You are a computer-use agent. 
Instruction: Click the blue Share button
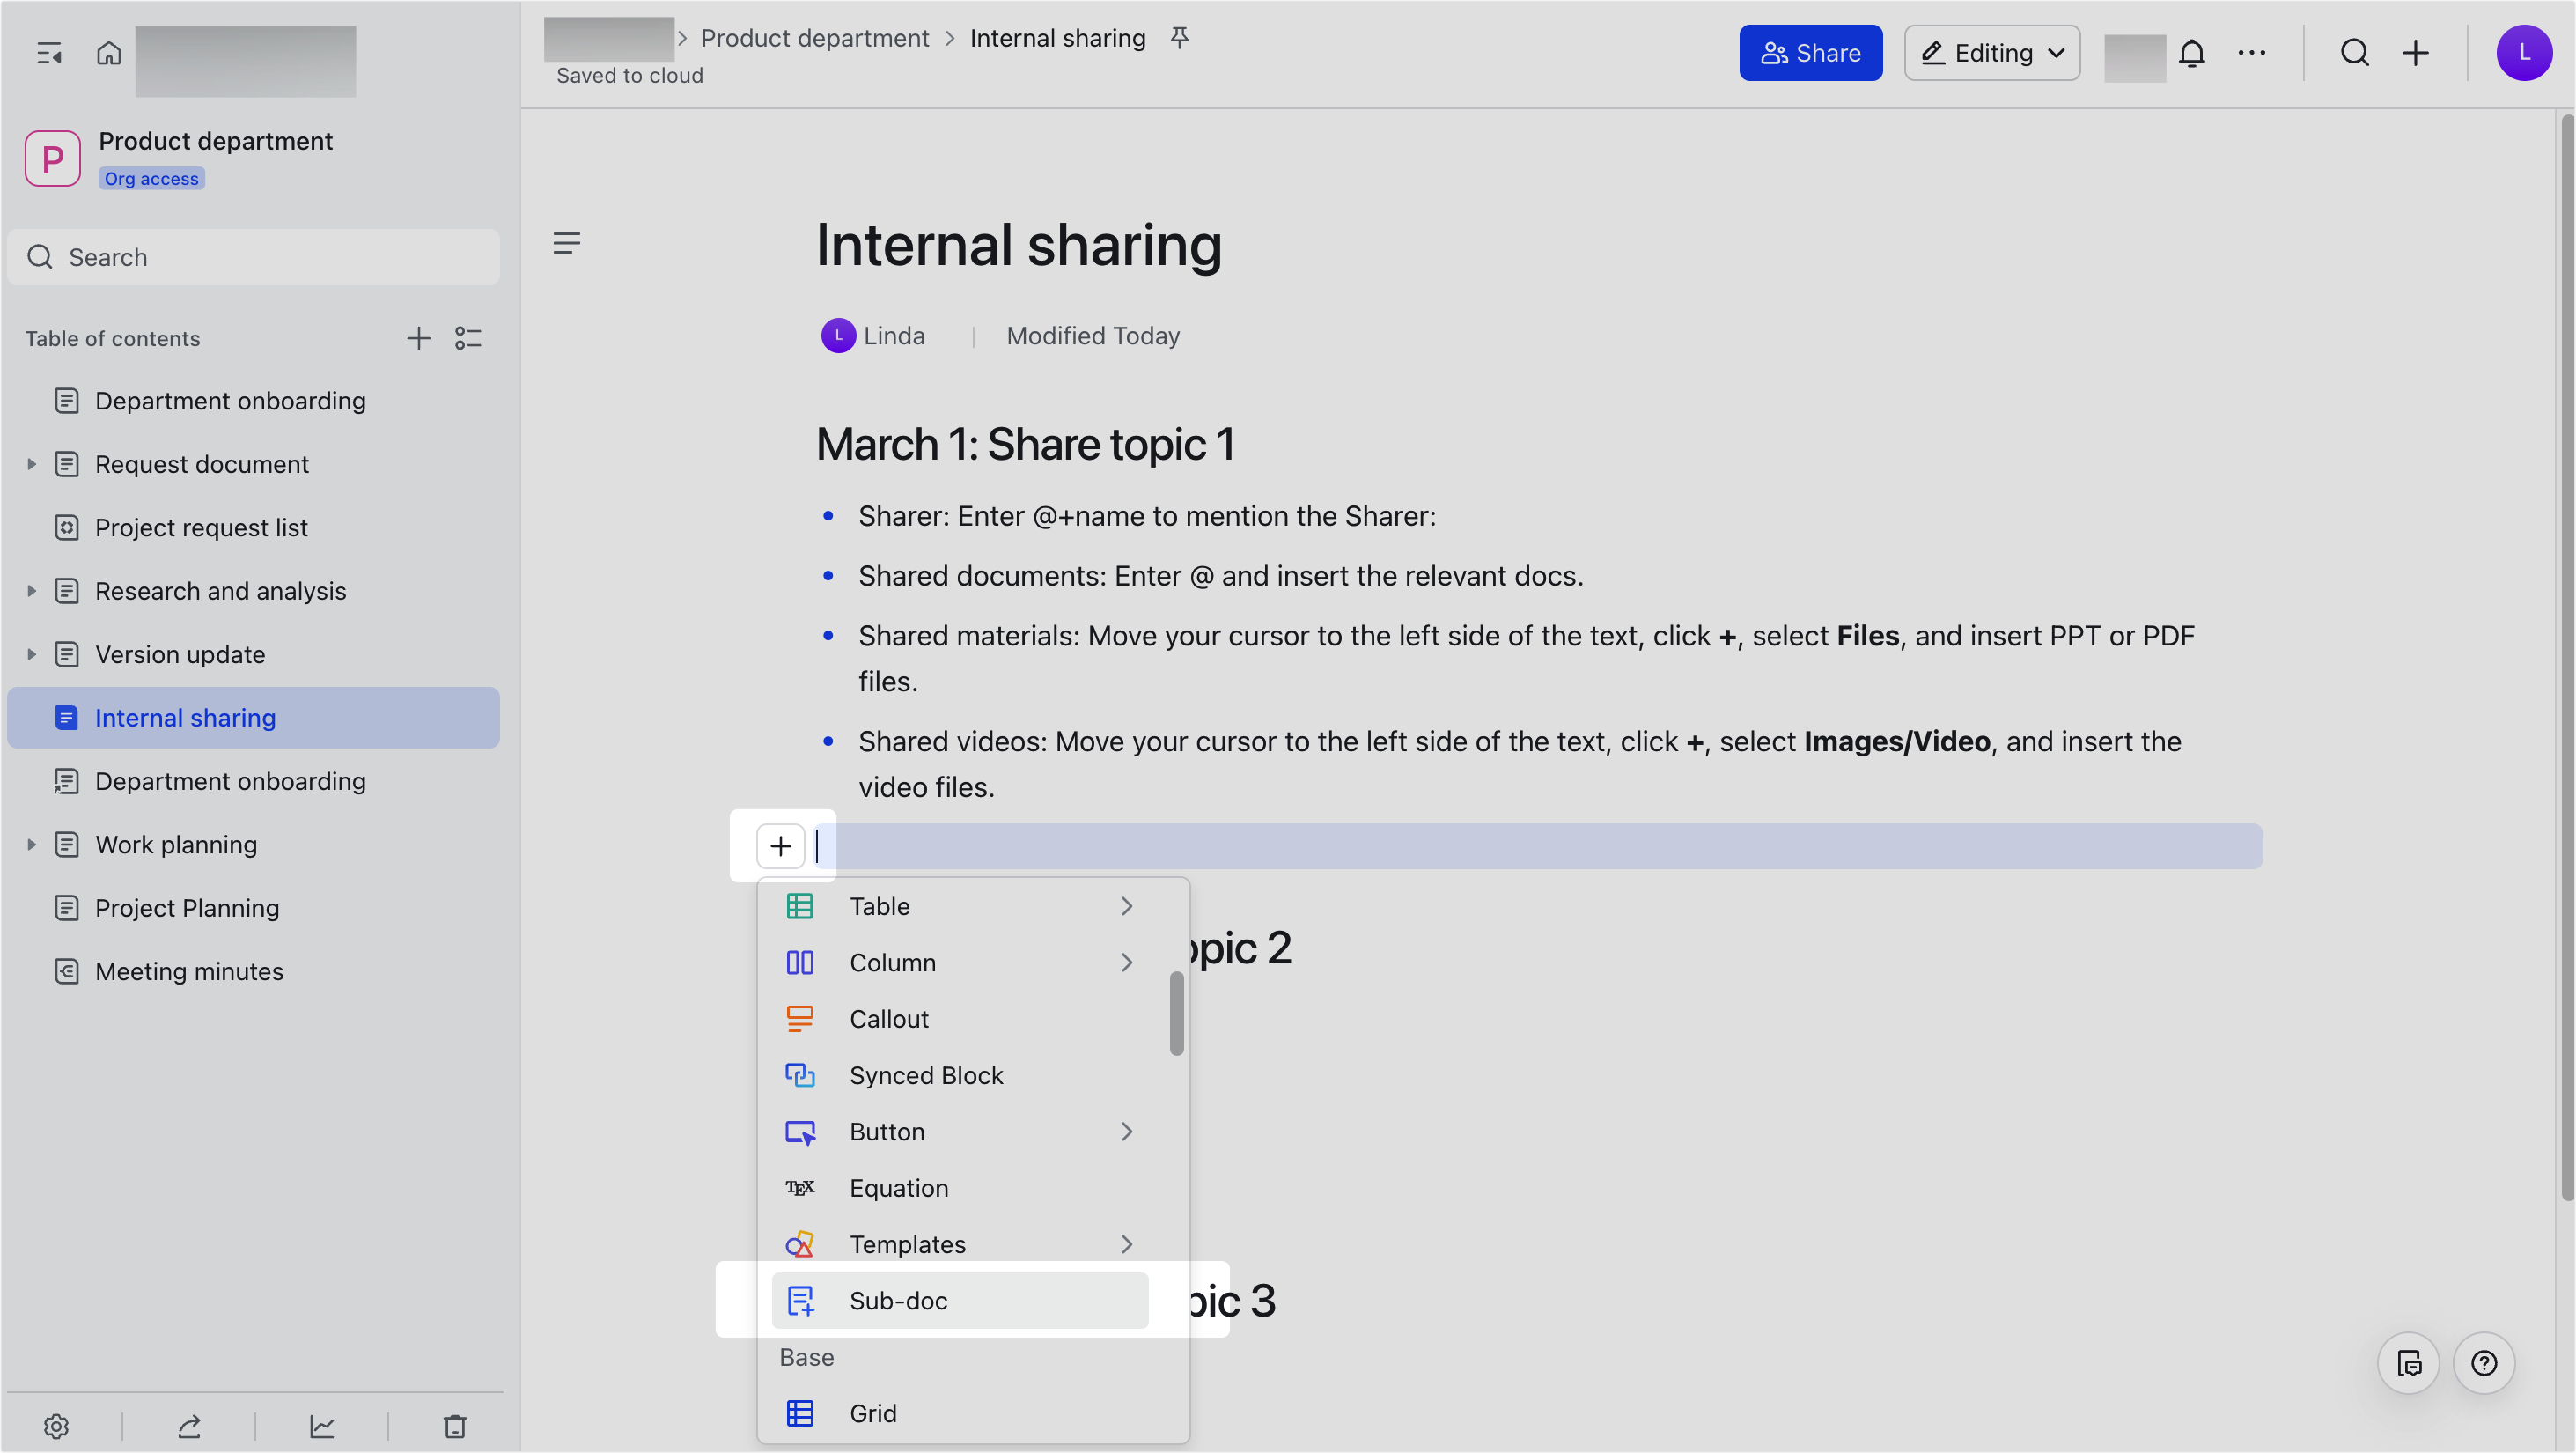1810,53
